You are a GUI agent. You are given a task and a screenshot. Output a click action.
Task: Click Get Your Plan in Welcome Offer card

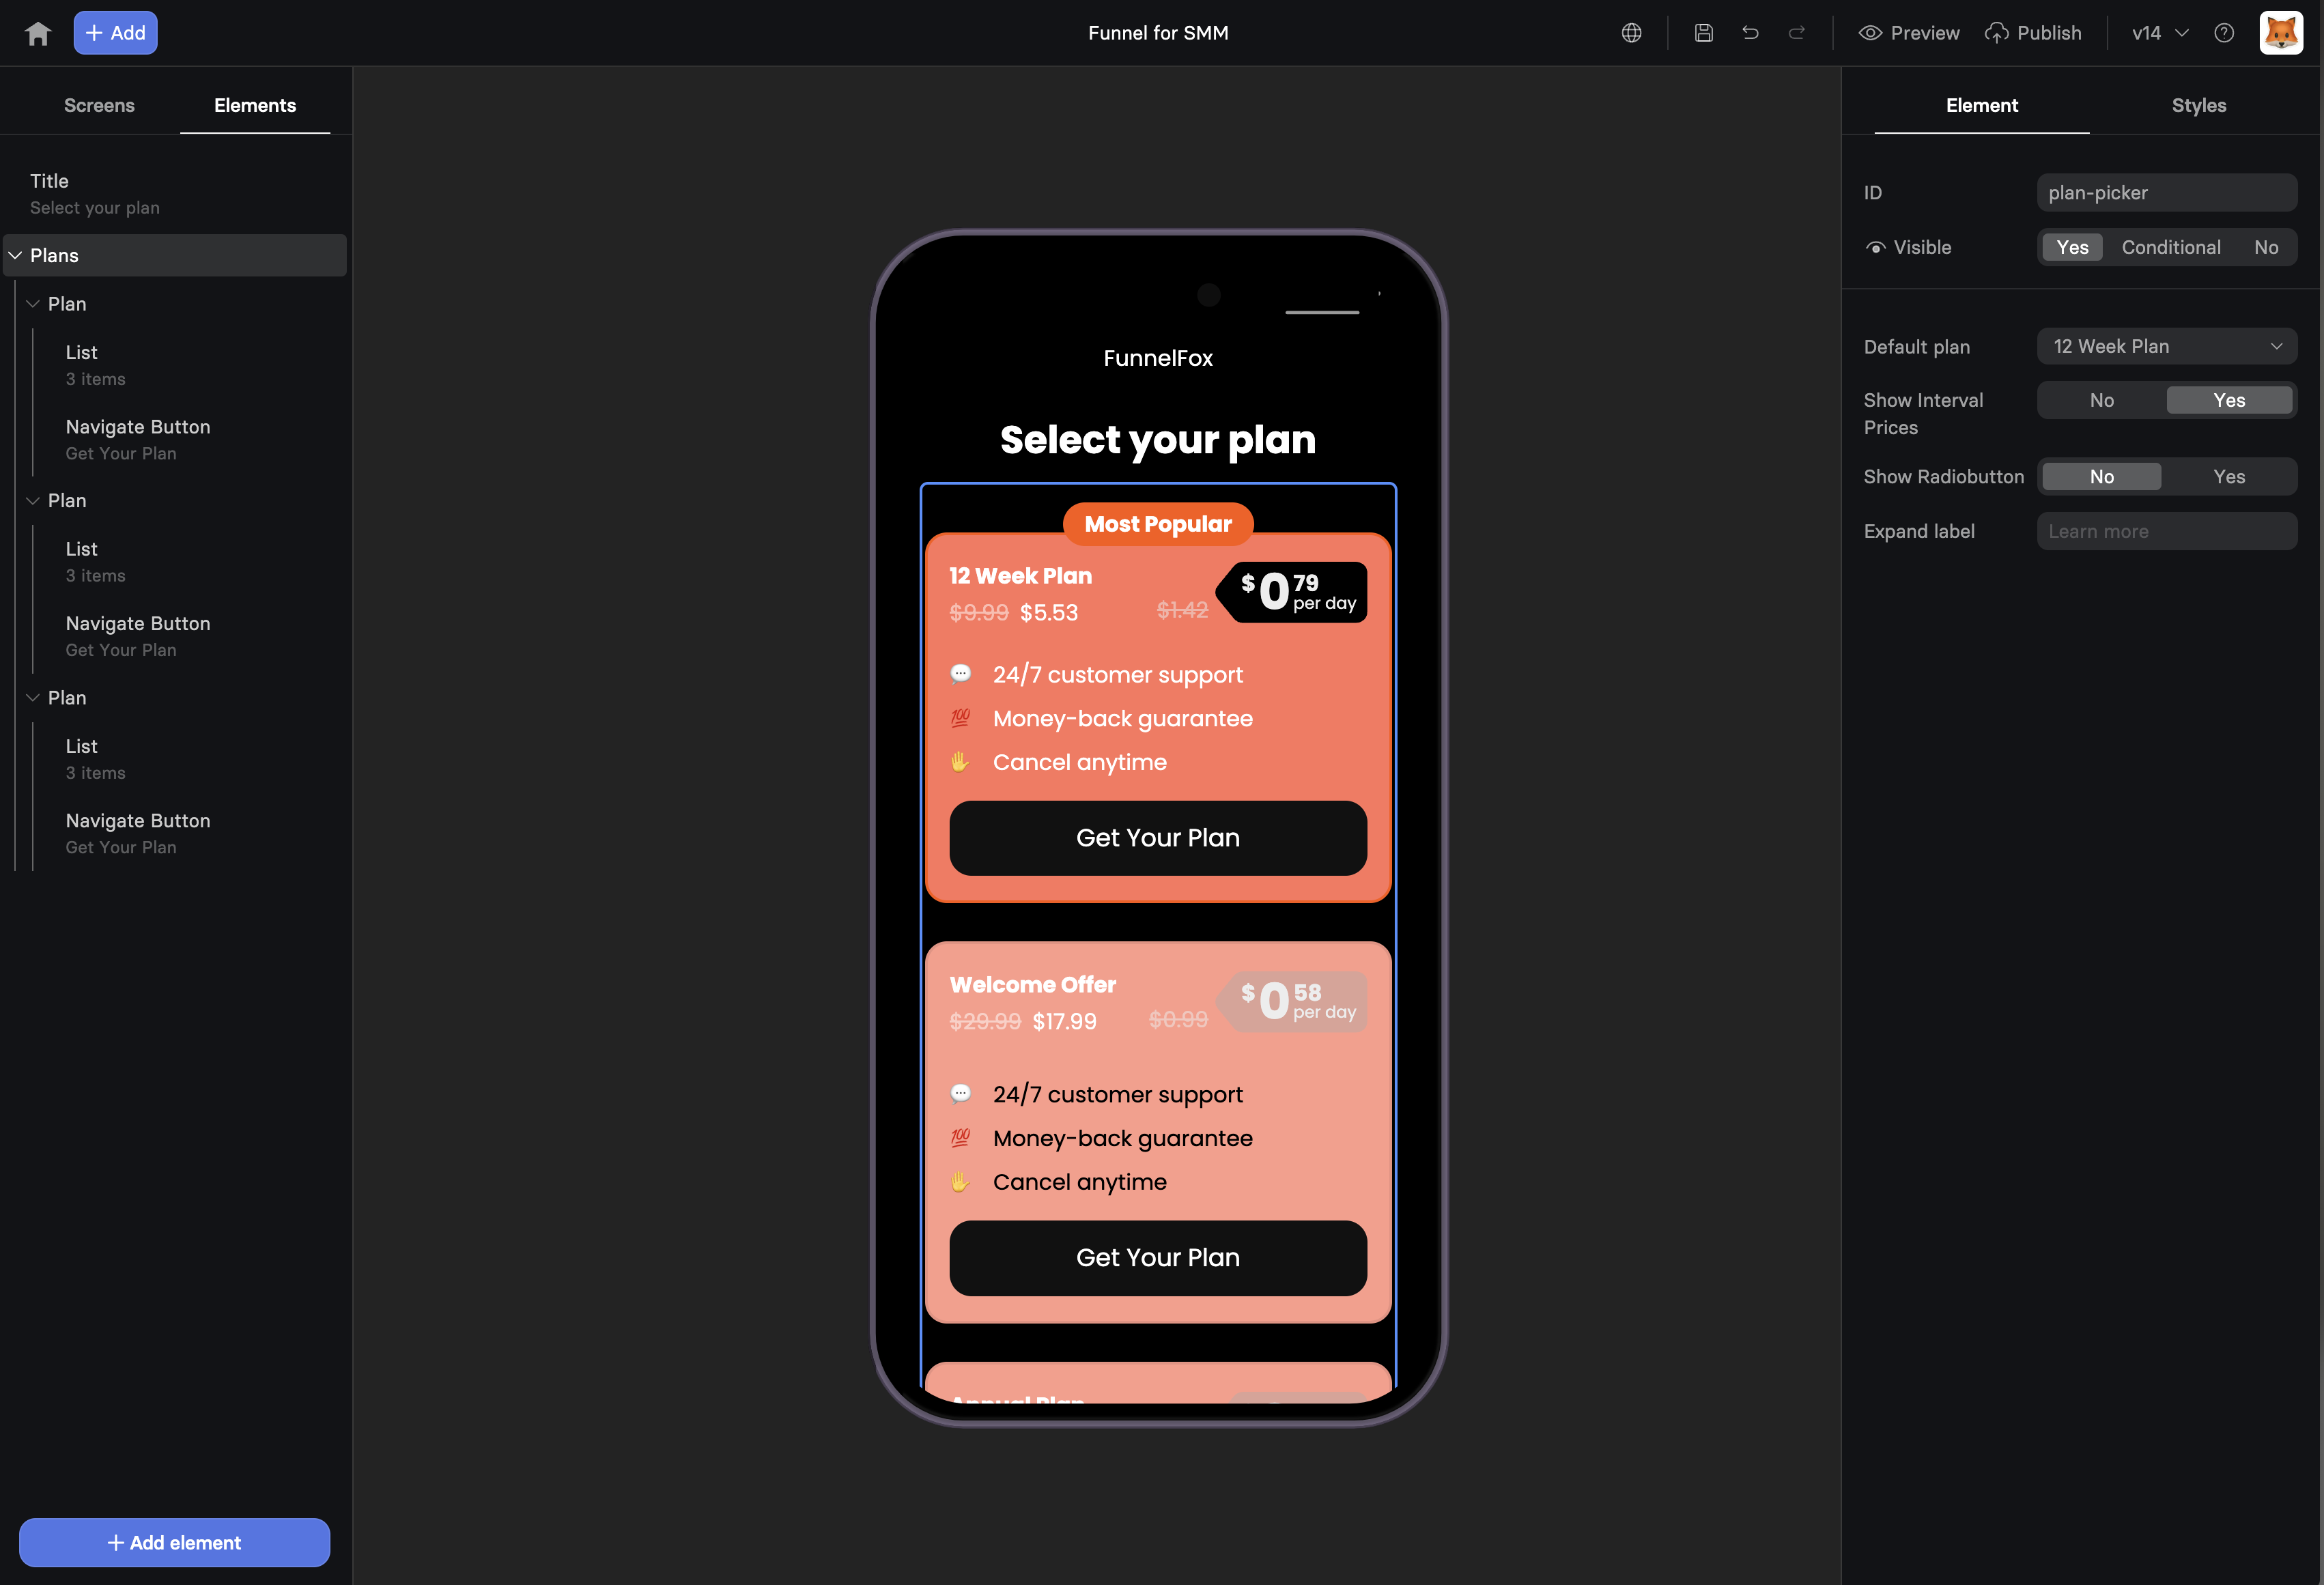pyautogui.click(x=1158, y=1258)
